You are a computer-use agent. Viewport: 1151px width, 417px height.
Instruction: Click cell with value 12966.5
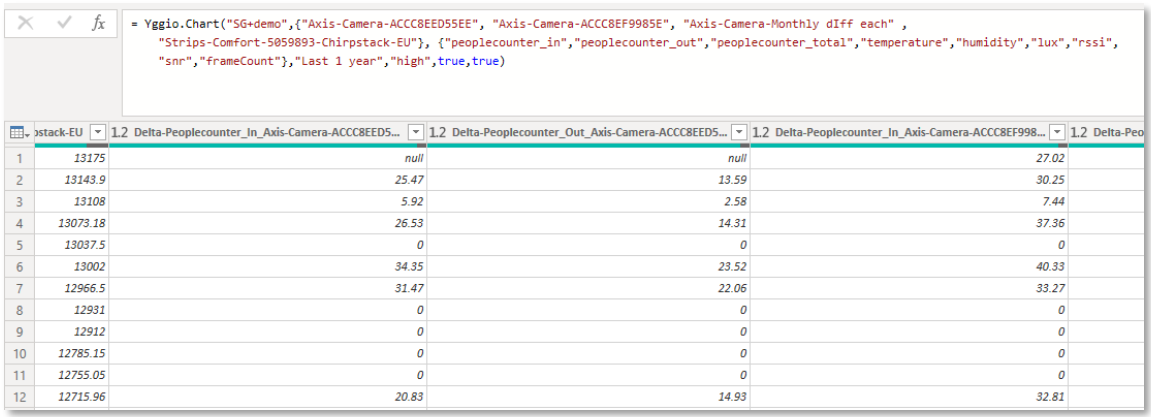coord(72,288)
